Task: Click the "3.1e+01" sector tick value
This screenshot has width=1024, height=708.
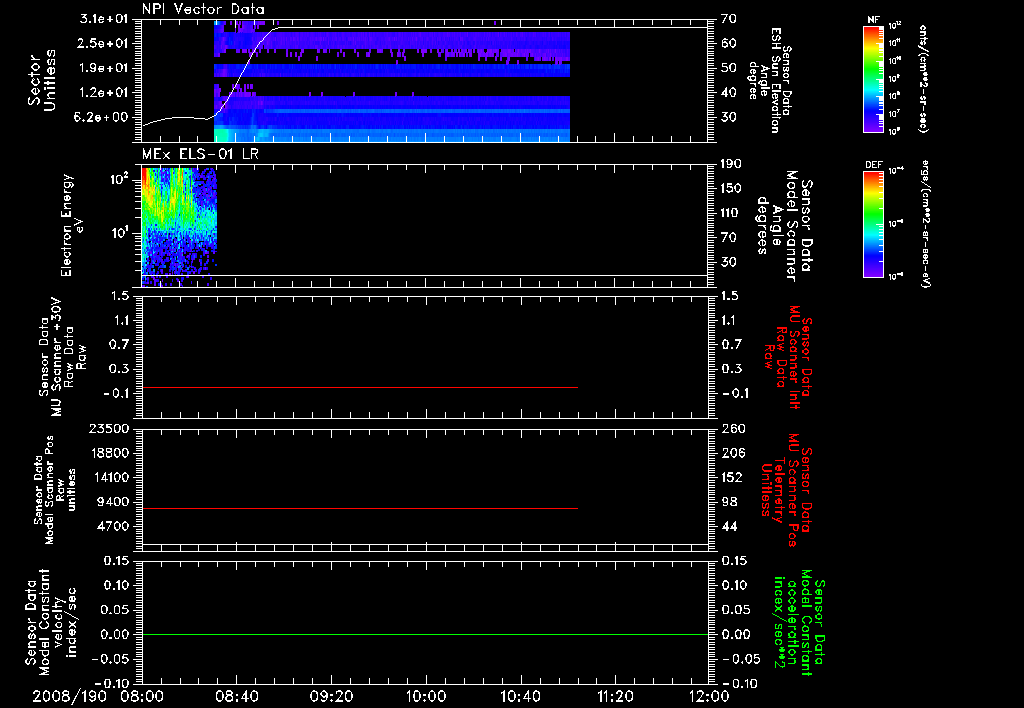Action: click(x=104, y=19)
